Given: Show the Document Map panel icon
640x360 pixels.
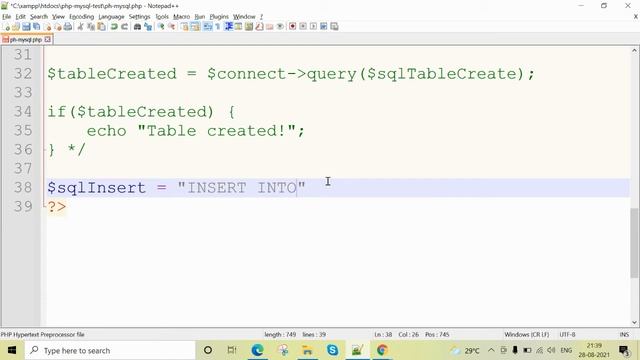Looking at the screenshot, I should 249,27.
